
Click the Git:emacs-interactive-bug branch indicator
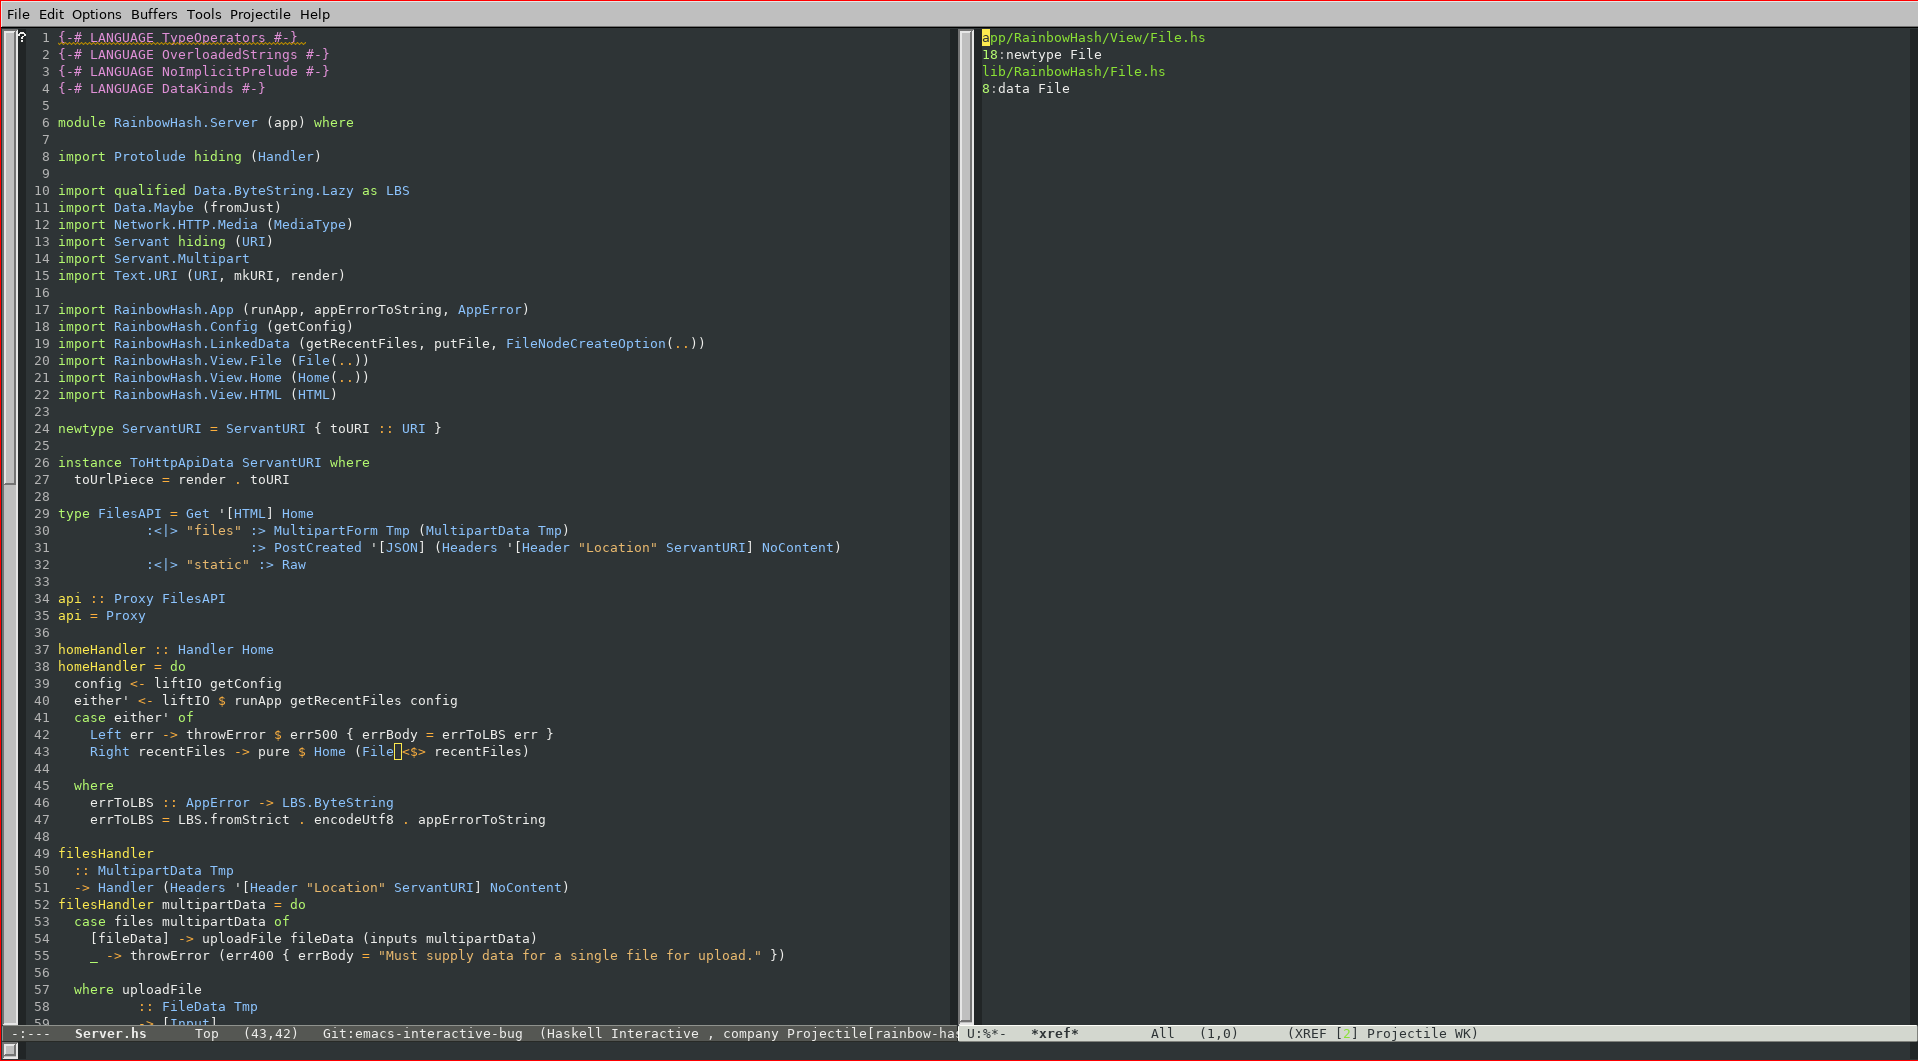click(422, 1034)
